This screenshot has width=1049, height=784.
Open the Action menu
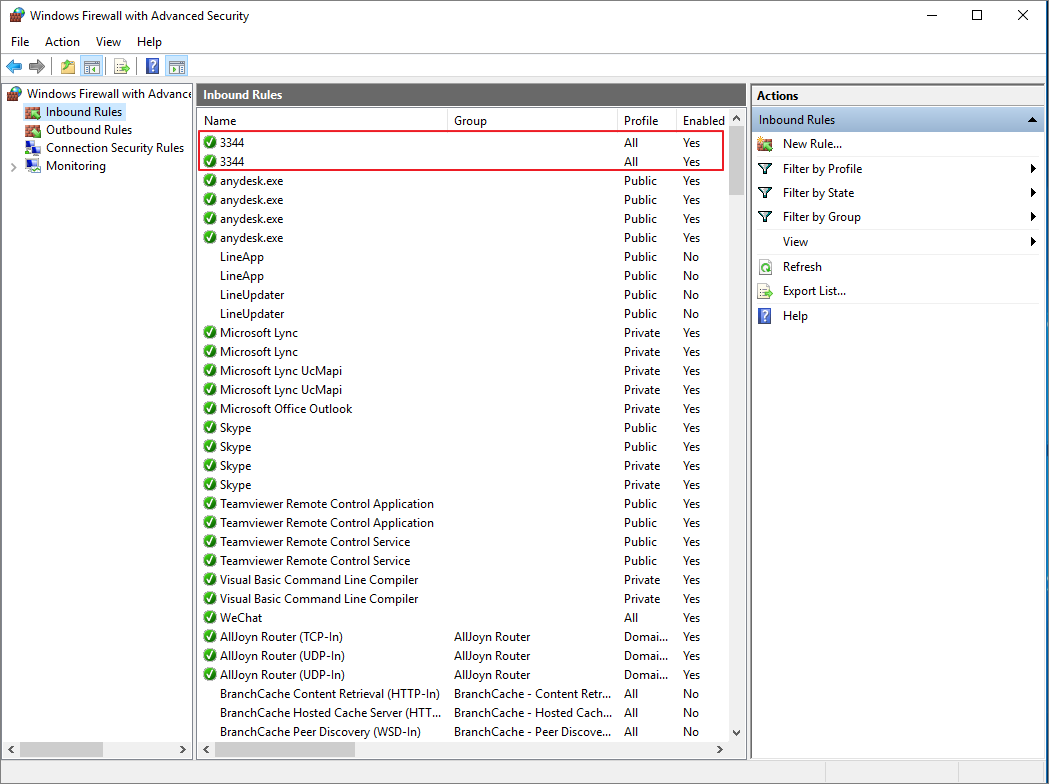pyautogui.click(x=62, y=41)
